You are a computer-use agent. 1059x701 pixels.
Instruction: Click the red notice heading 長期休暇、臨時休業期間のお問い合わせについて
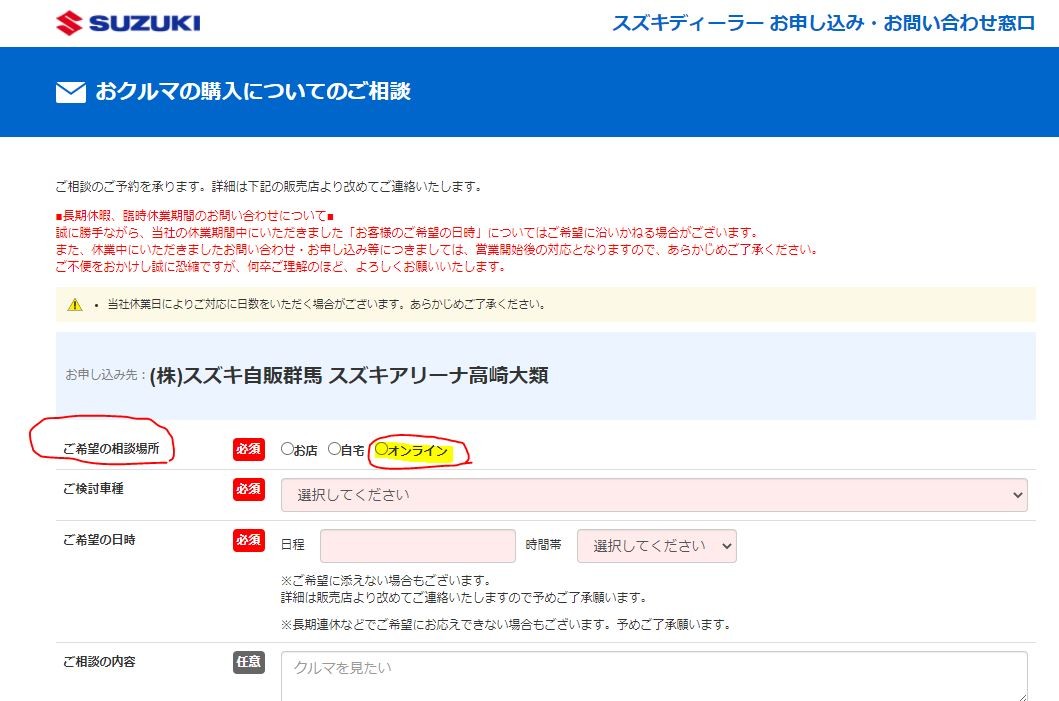(195, 216)
